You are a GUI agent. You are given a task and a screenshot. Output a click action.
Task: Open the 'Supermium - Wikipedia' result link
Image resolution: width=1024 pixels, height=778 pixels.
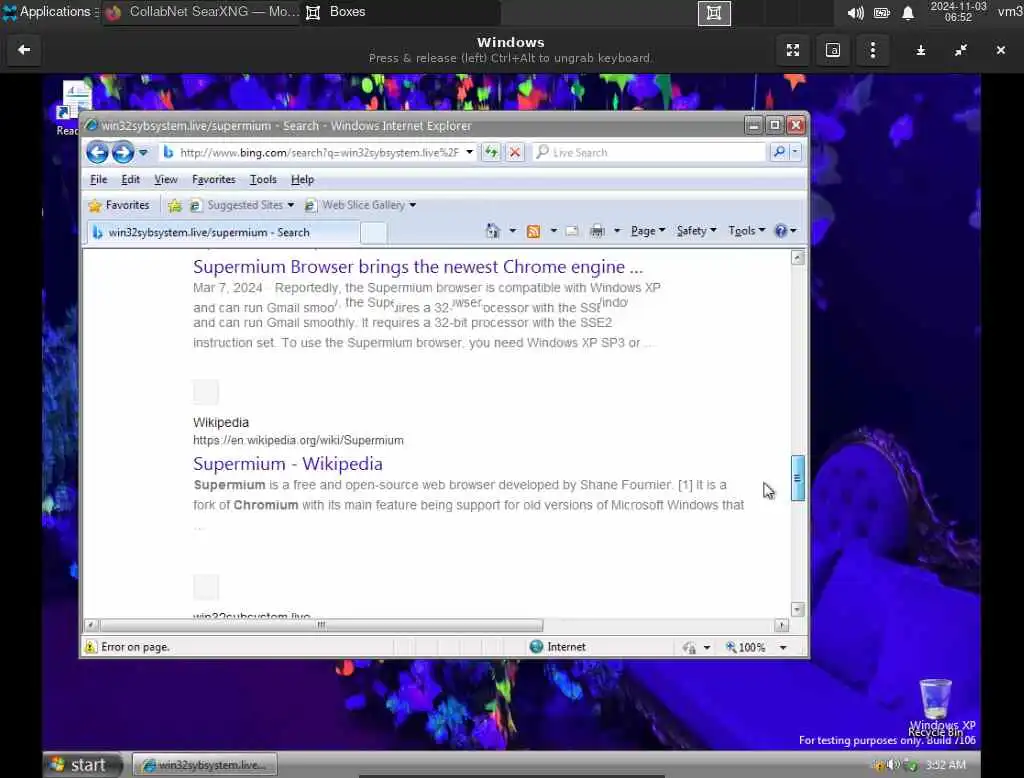(x=288, y=464)
